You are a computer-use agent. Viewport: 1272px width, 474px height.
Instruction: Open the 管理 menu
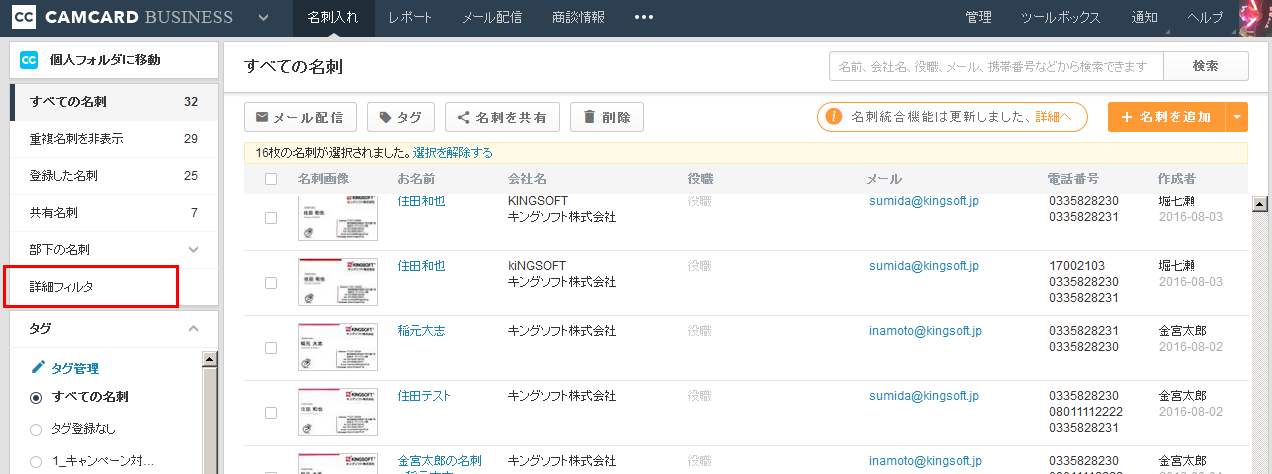(x=978, y=17)
